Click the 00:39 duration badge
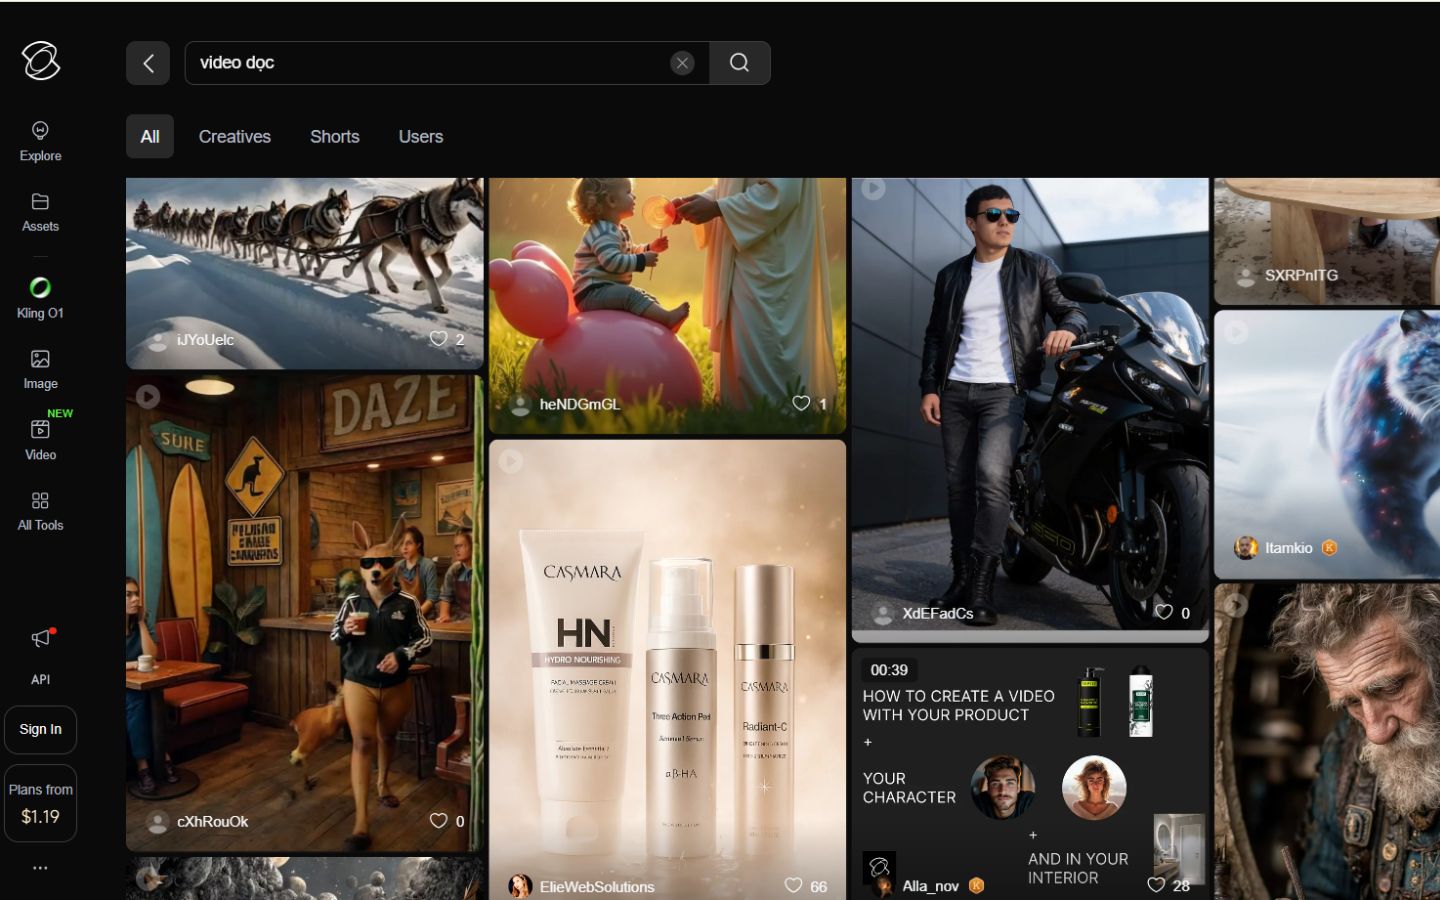The width and height of the screenshot is (1440, 900). tap(889, 670)
